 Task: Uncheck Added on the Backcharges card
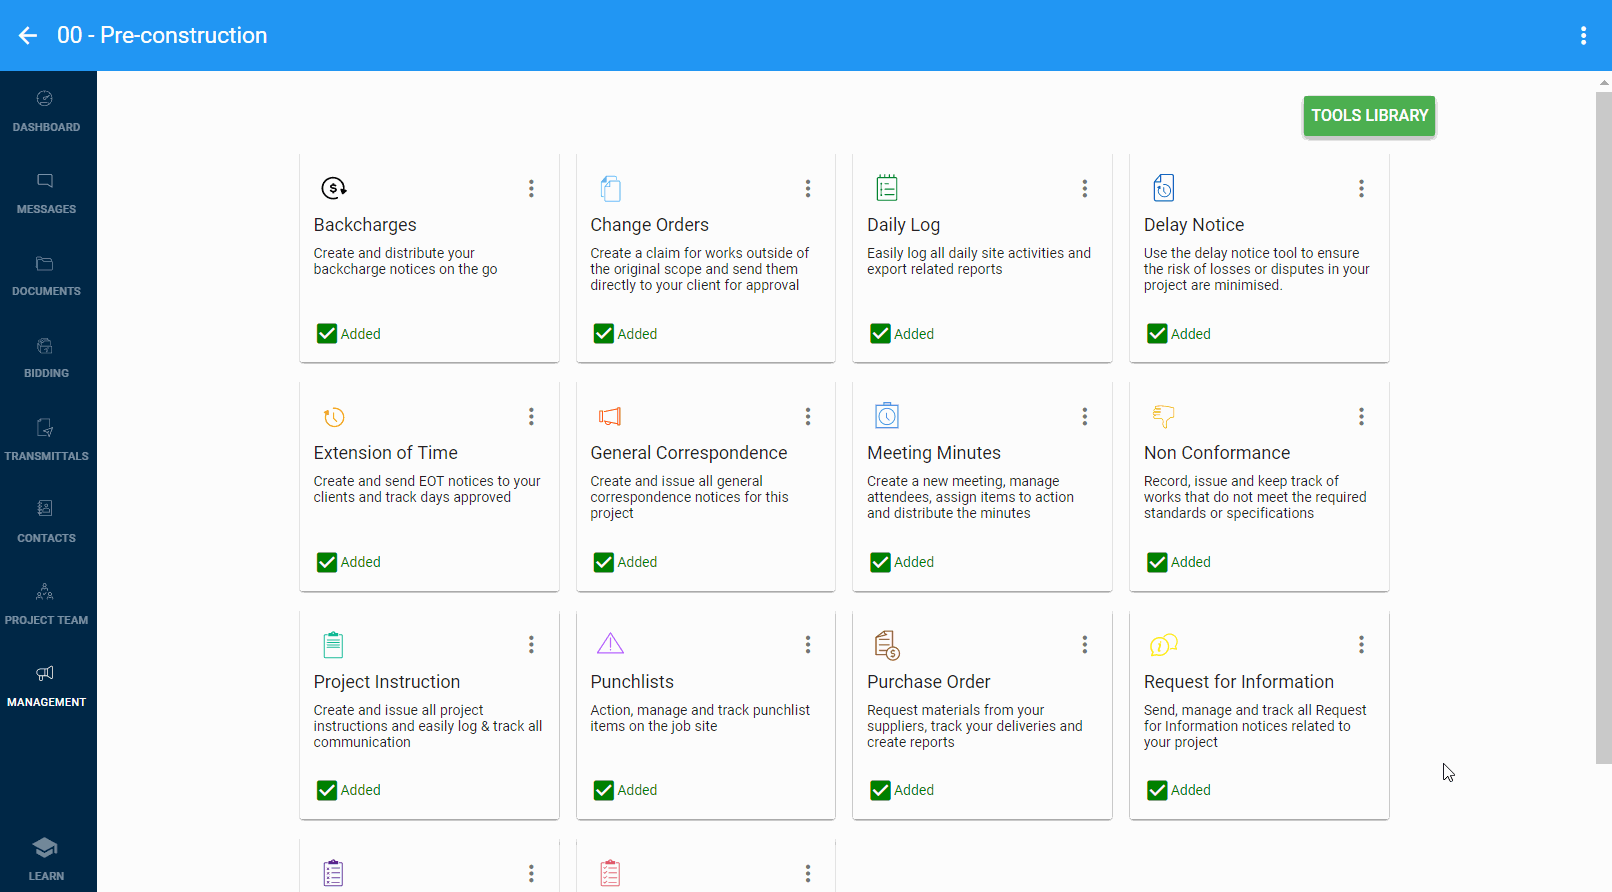coord(327,334)
